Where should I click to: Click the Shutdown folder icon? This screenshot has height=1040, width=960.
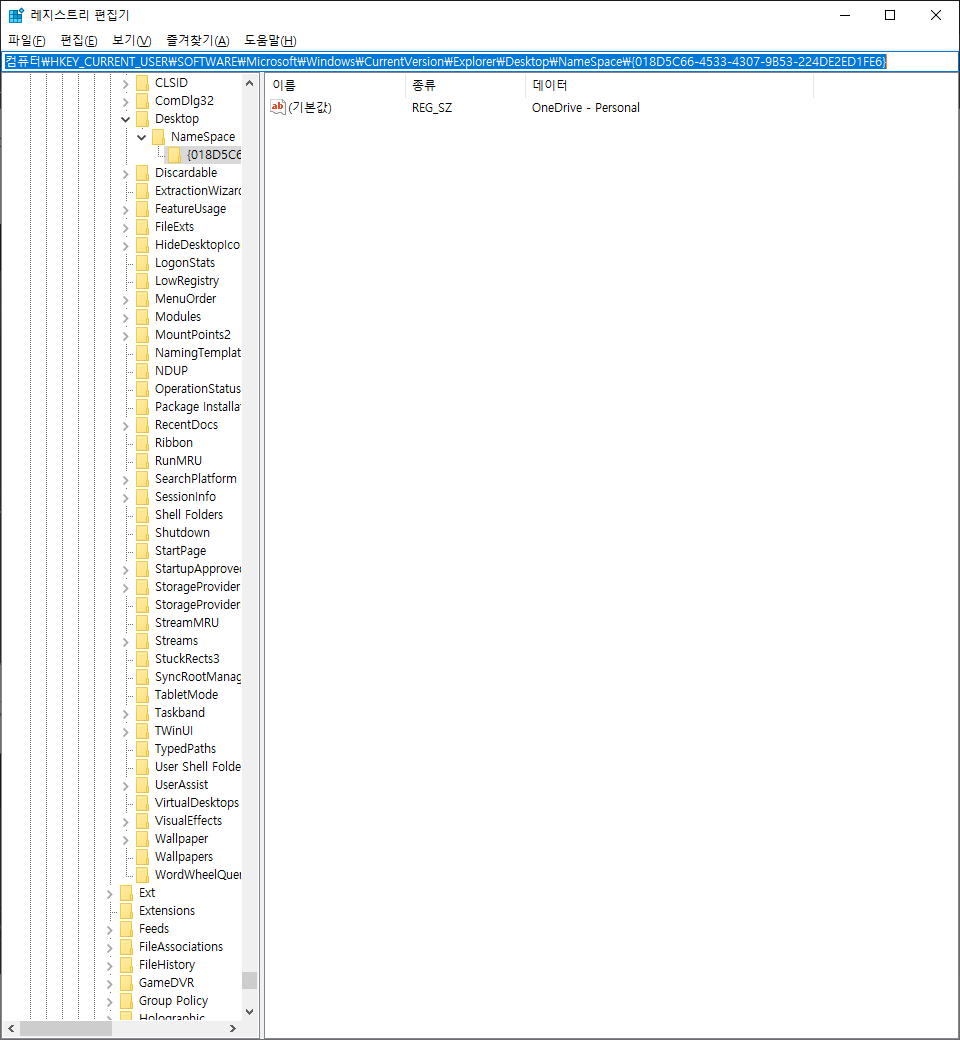point(142,533)
